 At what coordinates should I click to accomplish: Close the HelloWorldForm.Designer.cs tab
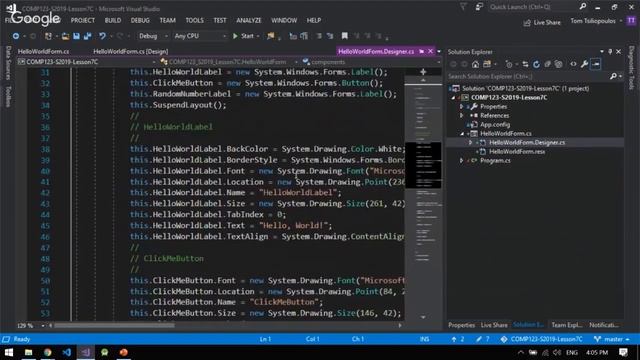430,51
